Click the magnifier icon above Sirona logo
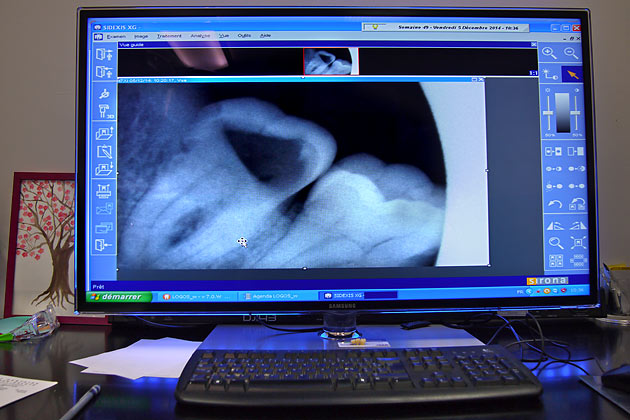The image size is (630, 420). point(554,242)
